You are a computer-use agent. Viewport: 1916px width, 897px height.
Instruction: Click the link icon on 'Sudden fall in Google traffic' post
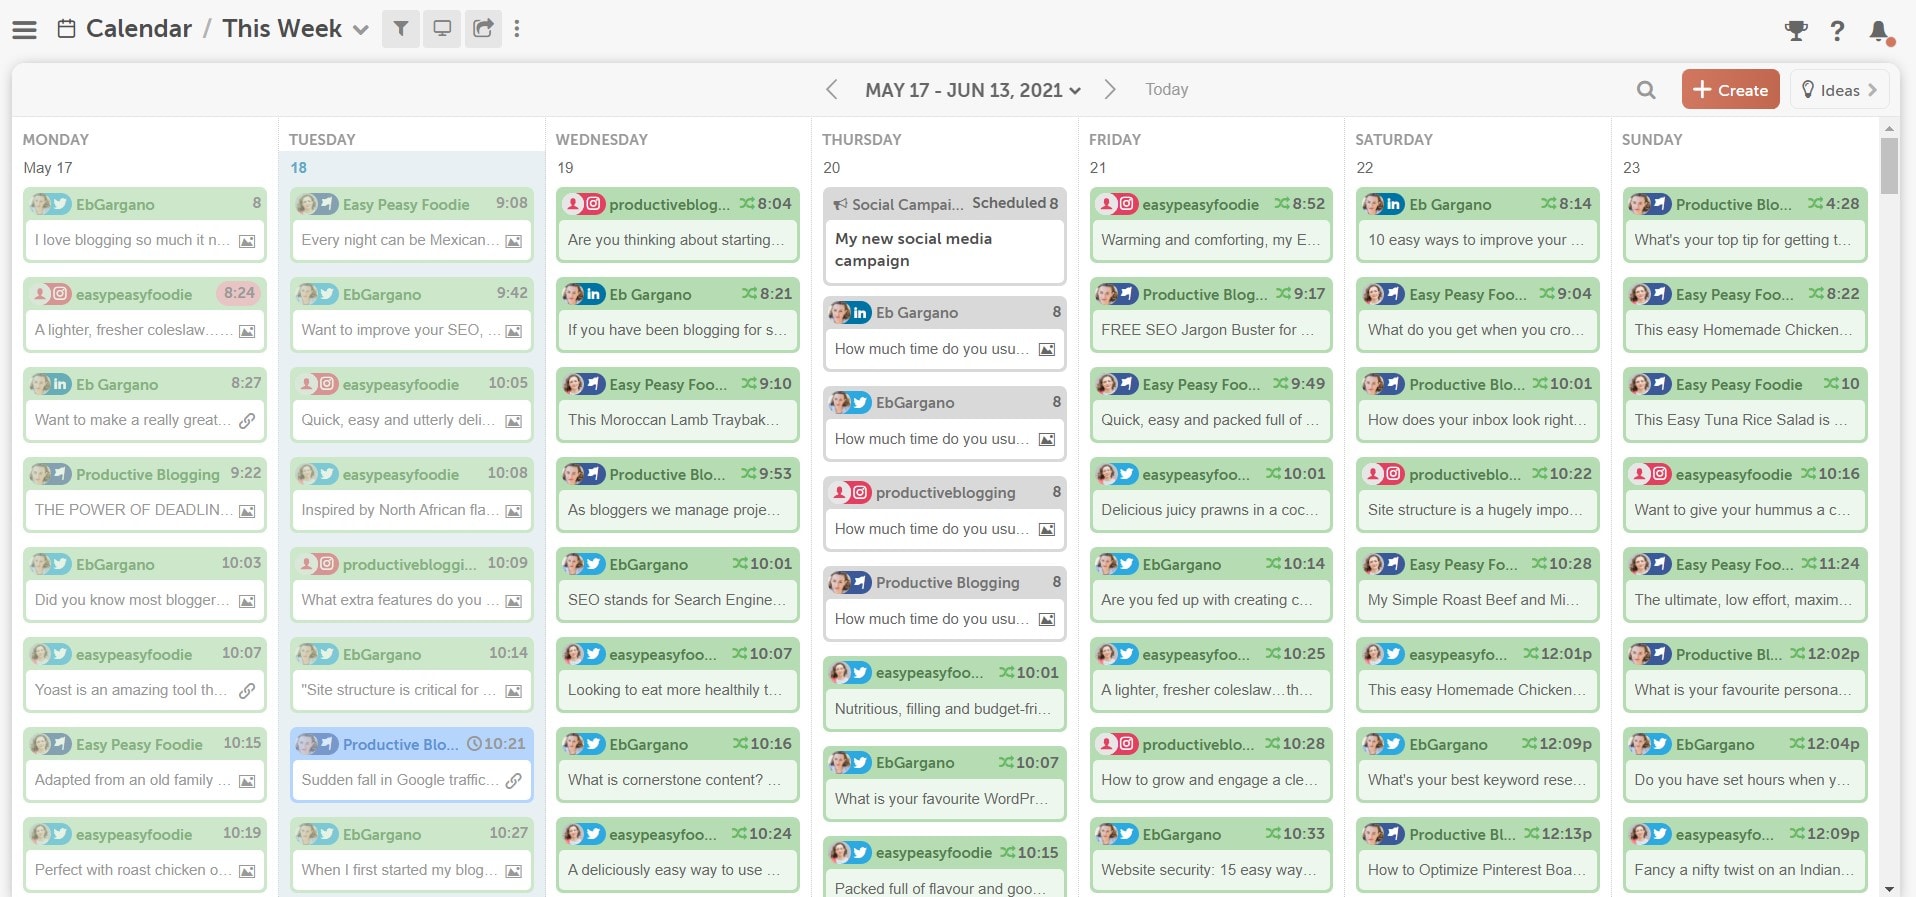coord(514,781)
